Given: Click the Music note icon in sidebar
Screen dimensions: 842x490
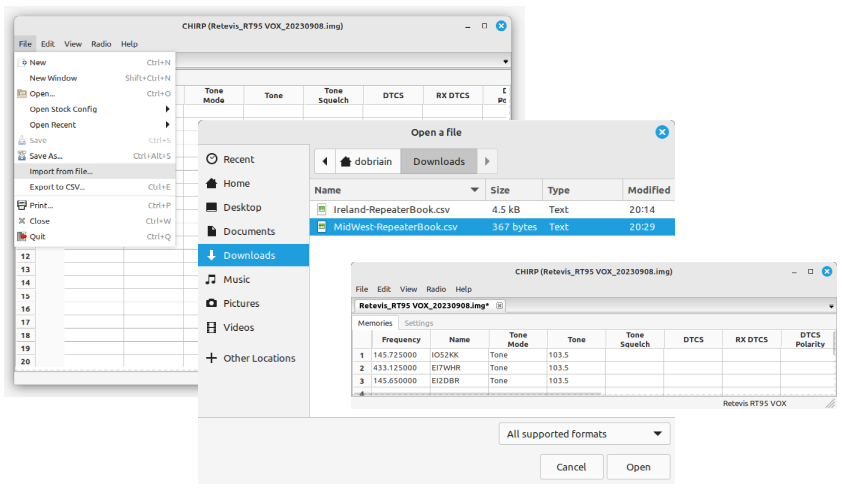Looking at the screenshot, I should click(x=212, y=279).
